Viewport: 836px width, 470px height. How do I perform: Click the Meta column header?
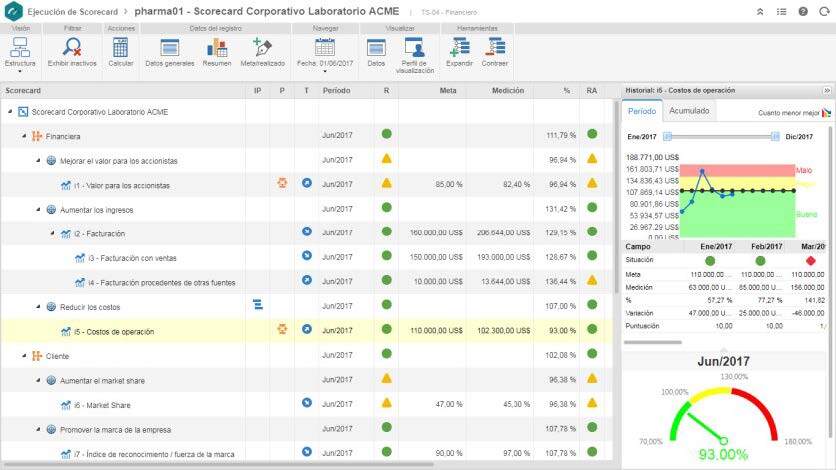coord(449,91)
